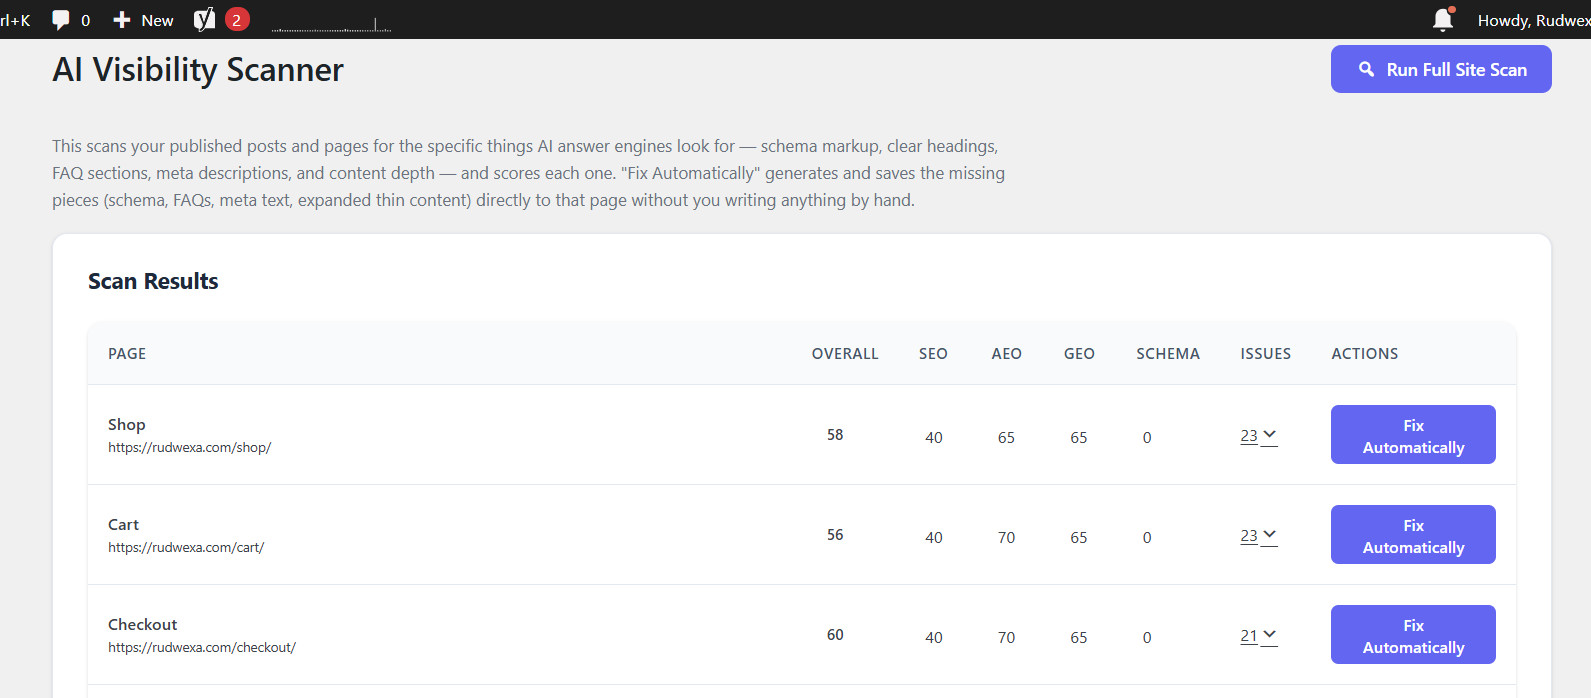Image resolution: width=1591 pixels, height=698 pixels.
Task: Fix the Shop page automatically
Action: tap(1413, 435)
